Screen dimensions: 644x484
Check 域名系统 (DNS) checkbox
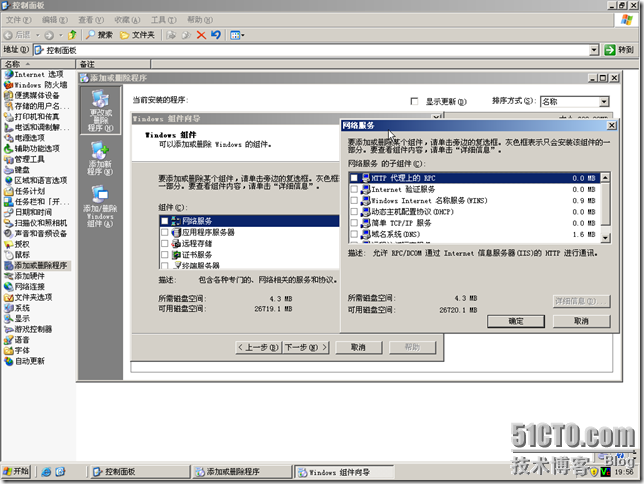[x=354, y=234]
